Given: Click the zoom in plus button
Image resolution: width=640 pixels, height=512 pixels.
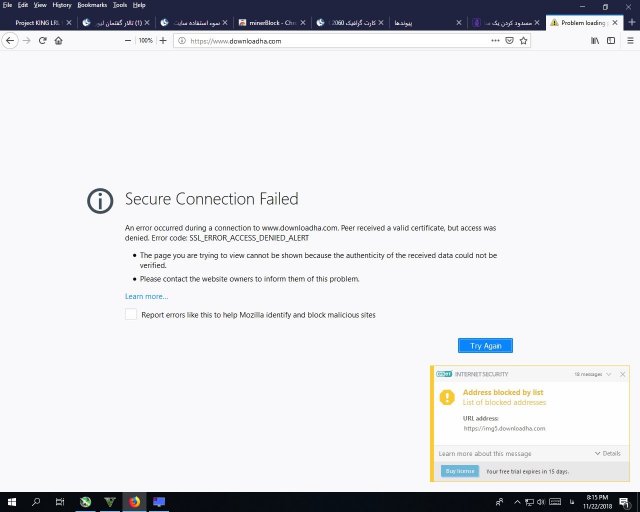Looking at the screenshot, I should coord(163,40).
